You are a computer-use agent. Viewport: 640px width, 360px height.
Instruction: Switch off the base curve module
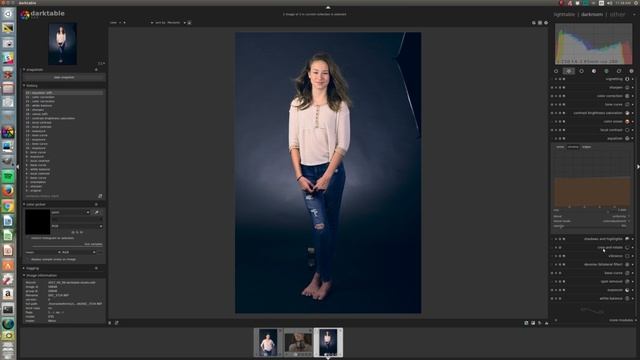click(552, 273)
